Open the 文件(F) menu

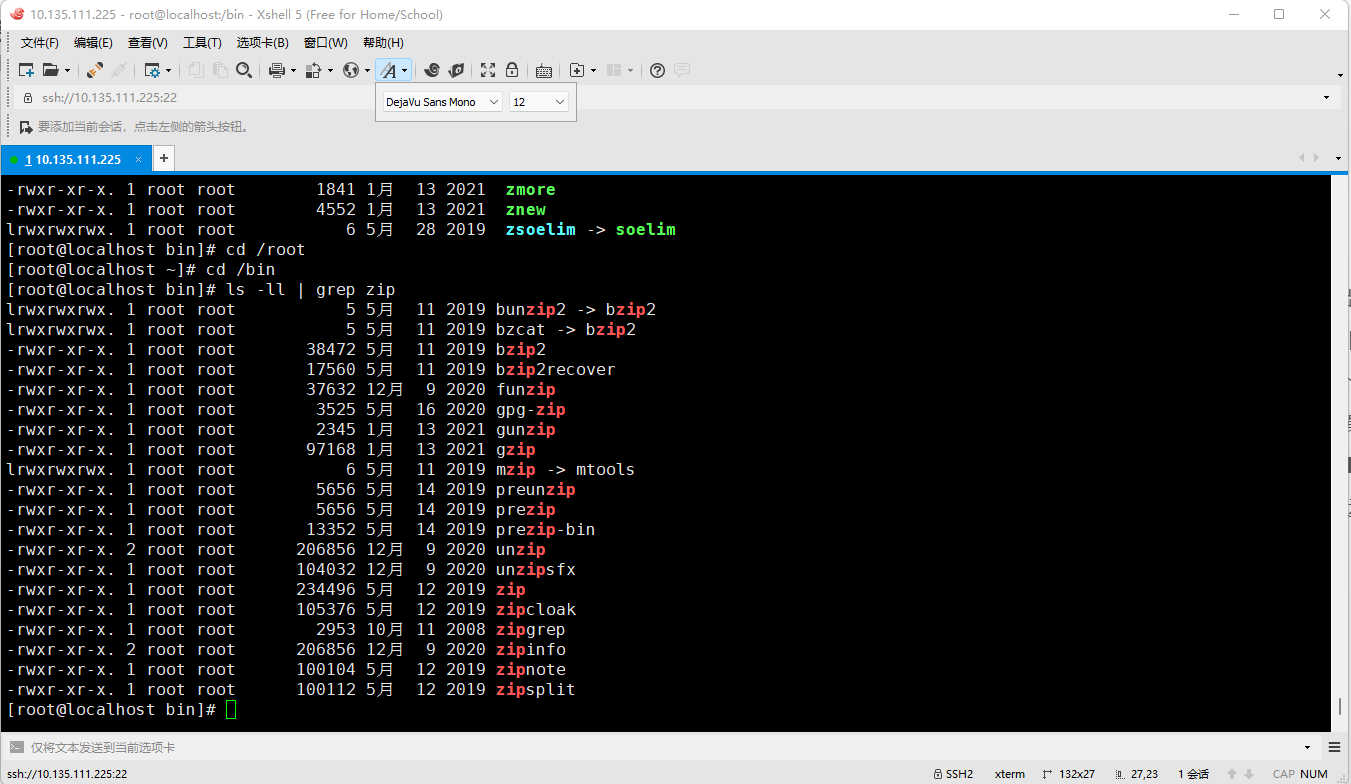tap(40, 43)
